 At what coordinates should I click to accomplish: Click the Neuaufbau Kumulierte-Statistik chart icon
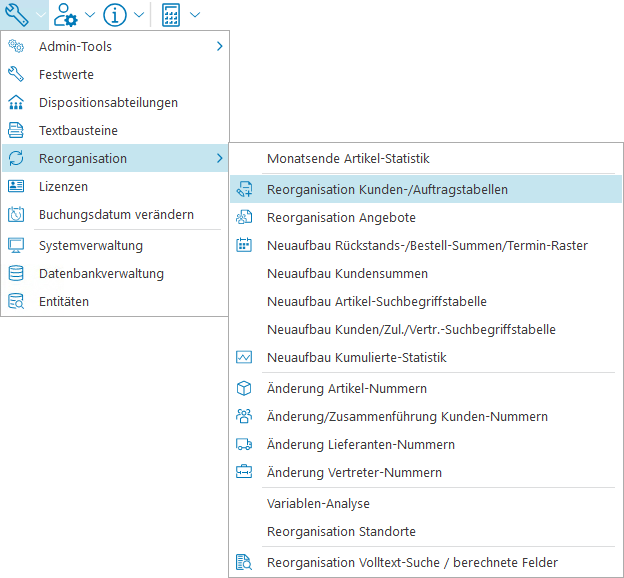coord(244,357)
